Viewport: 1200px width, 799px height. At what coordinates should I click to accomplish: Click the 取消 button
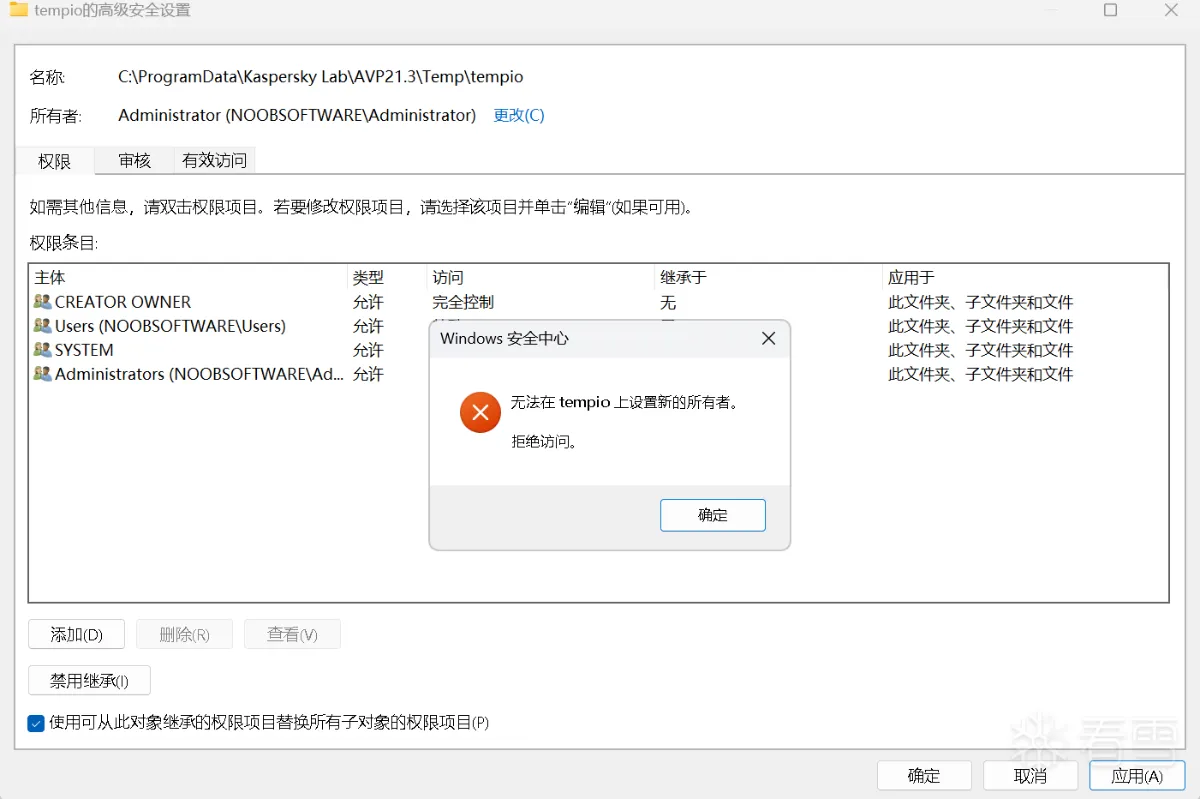pos(1030,775)
